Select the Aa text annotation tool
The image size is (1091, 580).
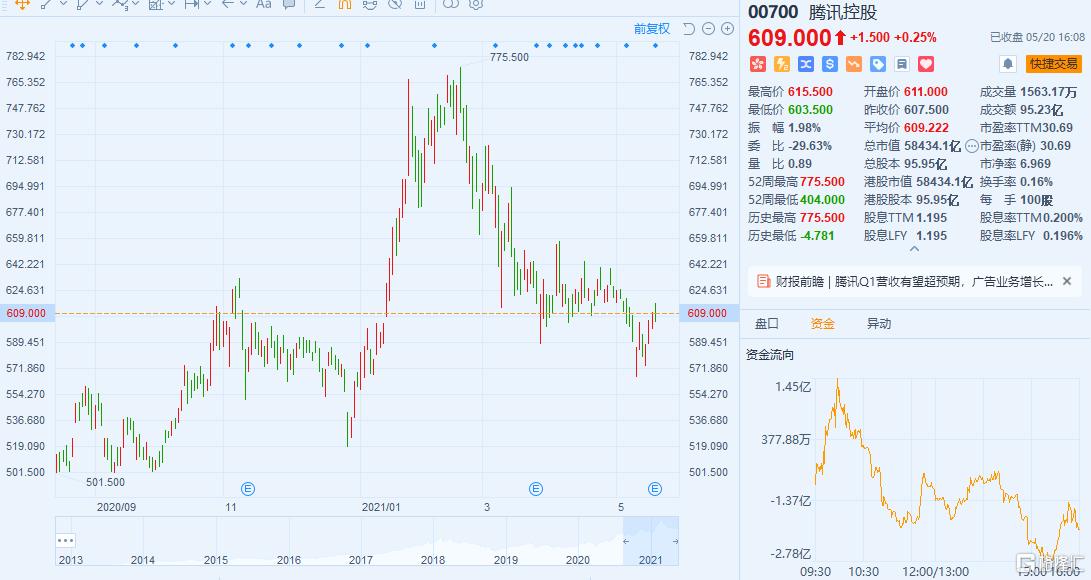[x=264, y=4]
